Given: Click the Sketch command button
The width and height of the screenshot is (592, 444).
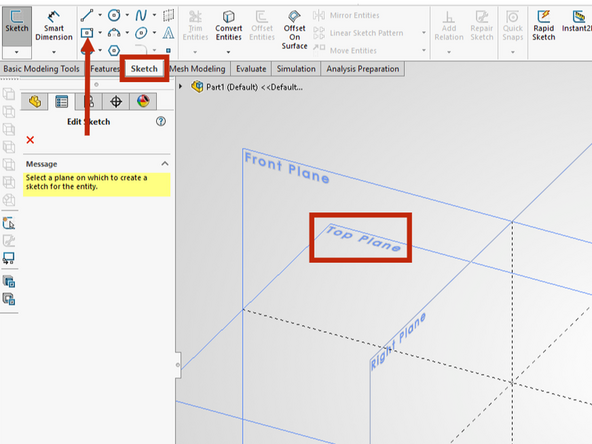Looking at the screenshot, I should coord(17,22).
